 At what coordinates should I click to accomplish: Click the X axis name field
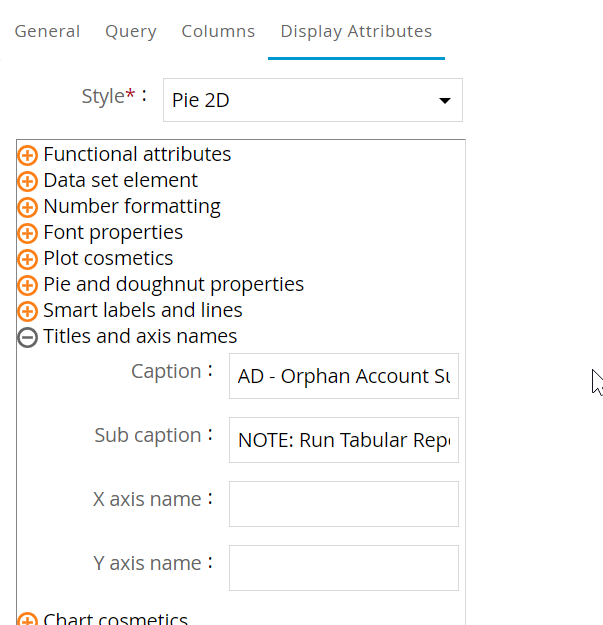point(343,504)
